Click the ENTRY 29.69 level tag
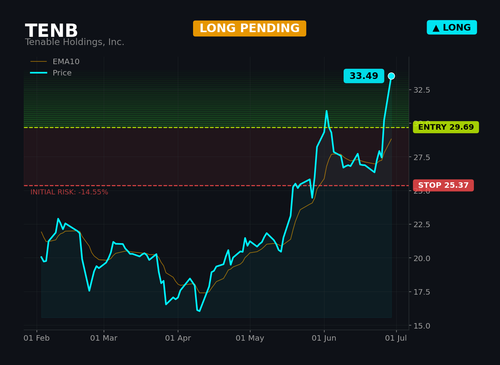 446,127
